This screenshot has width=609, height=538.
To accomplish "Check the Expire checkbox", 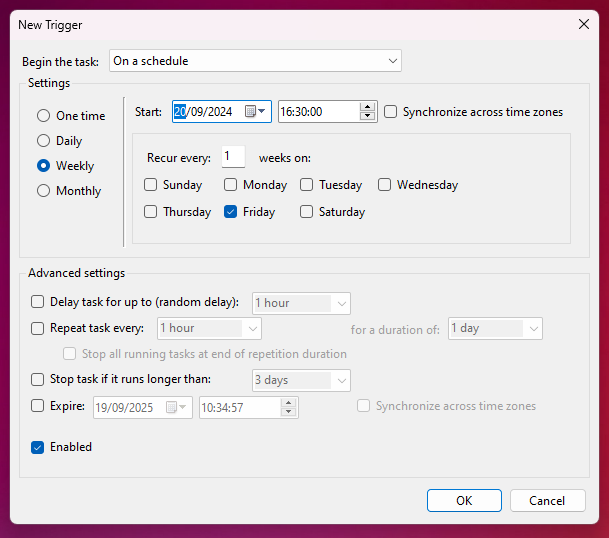I will pyautogui.click(x=38, y=406).
